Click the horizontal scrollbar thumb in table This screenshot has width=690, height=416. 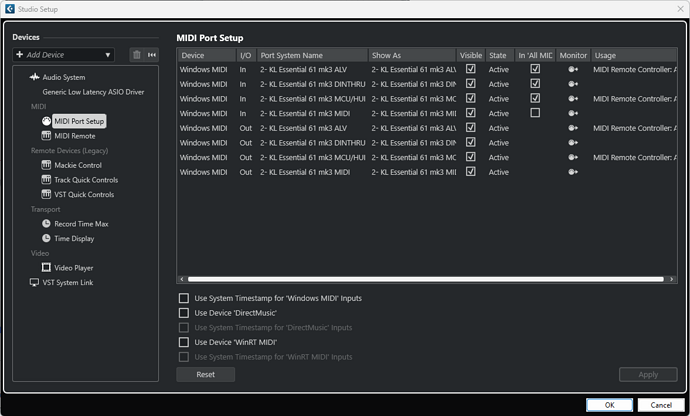(426, 279)
